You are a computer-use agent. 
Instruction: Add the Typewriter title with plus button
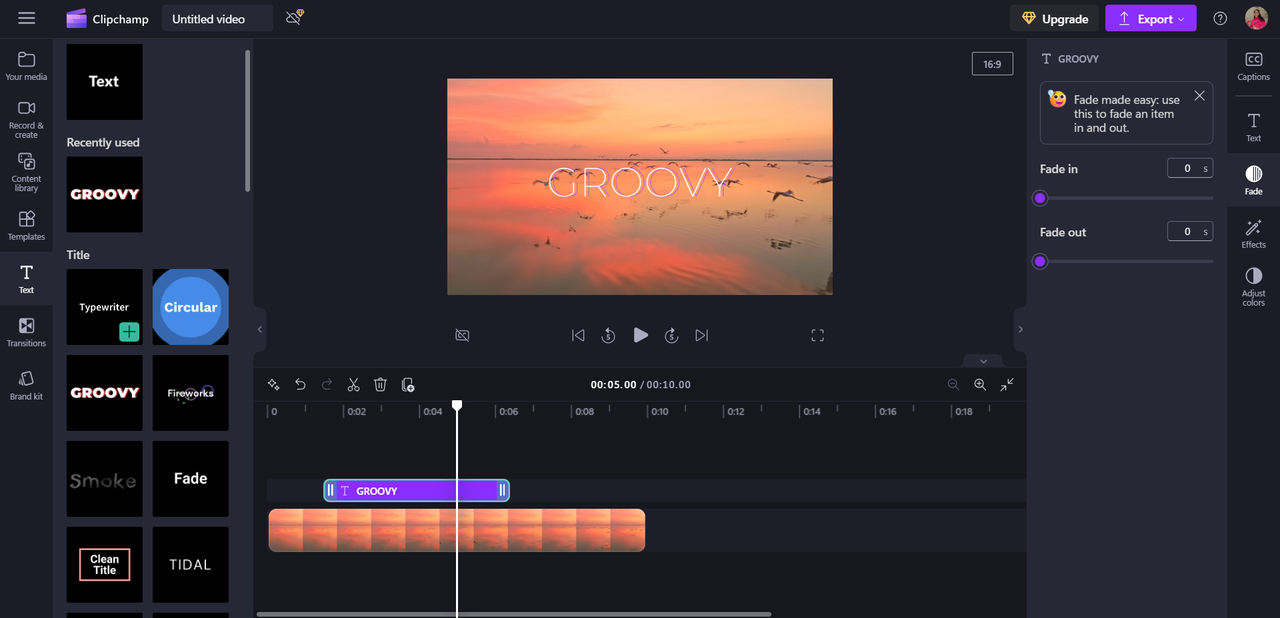[129, 332]
